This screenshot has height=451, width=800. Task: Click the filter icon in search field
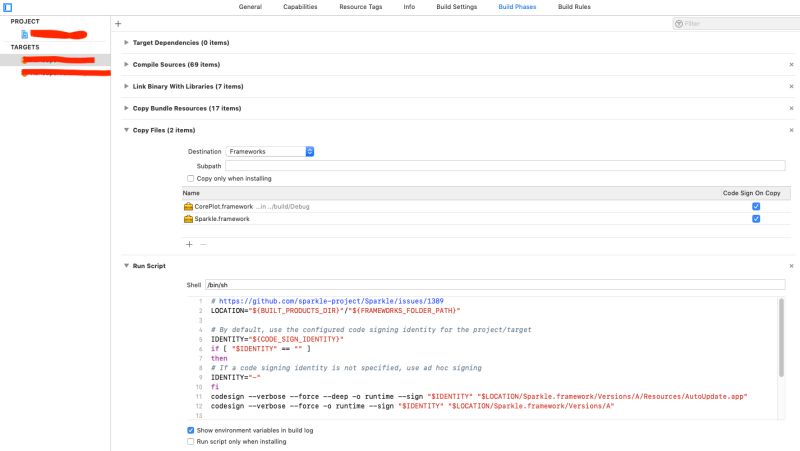[679, 23]
